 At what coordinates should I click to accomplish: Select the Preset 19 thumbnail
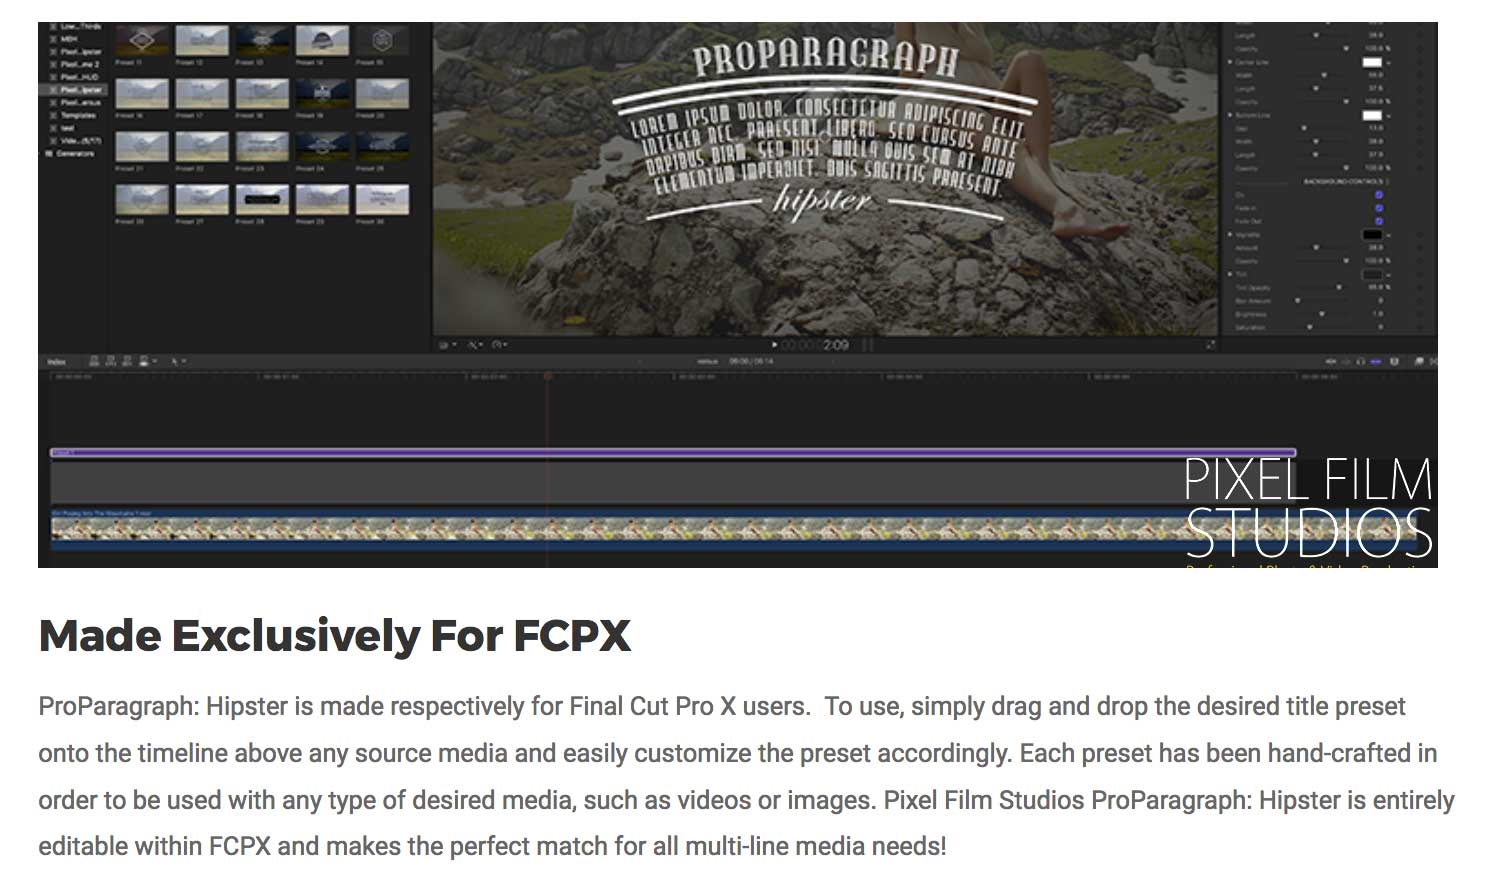[x=322, y=94]
